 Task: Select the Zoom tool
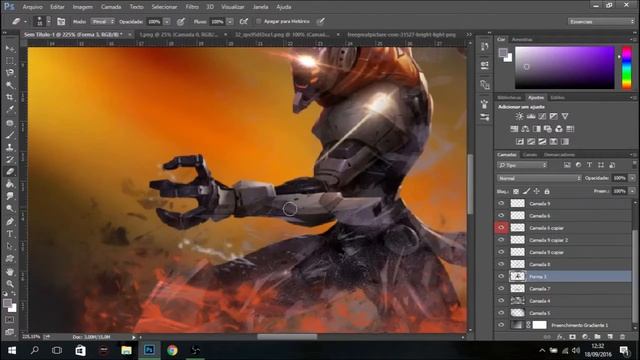(x=10, y=284)
